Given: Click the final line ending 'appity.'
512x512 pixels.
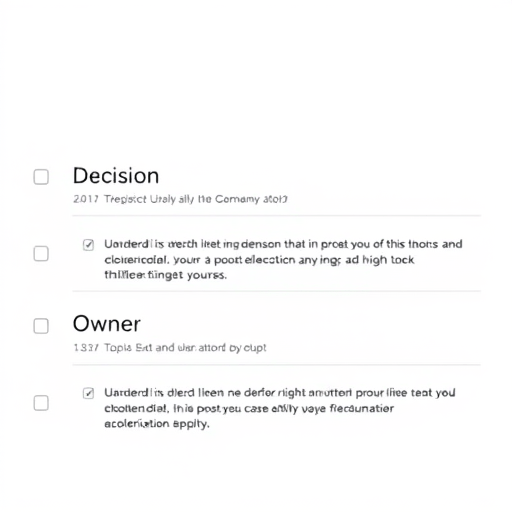Looking at the screenshot, I should click(157, 424).
